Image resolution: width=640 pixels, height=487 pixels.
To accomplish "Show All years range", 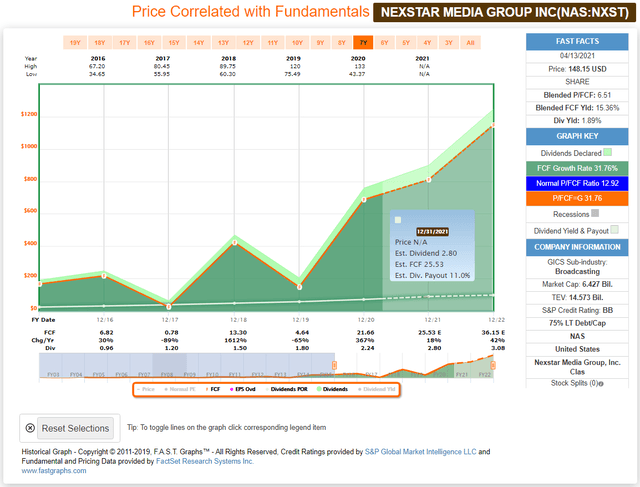I will [x=471, y=42].
